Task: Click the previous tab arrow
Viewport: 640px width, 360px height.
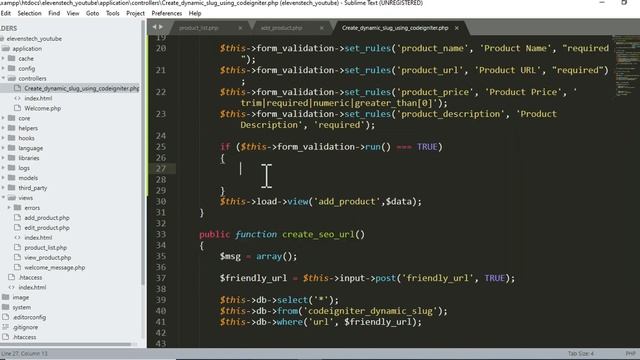Action: tap(154, 27)
